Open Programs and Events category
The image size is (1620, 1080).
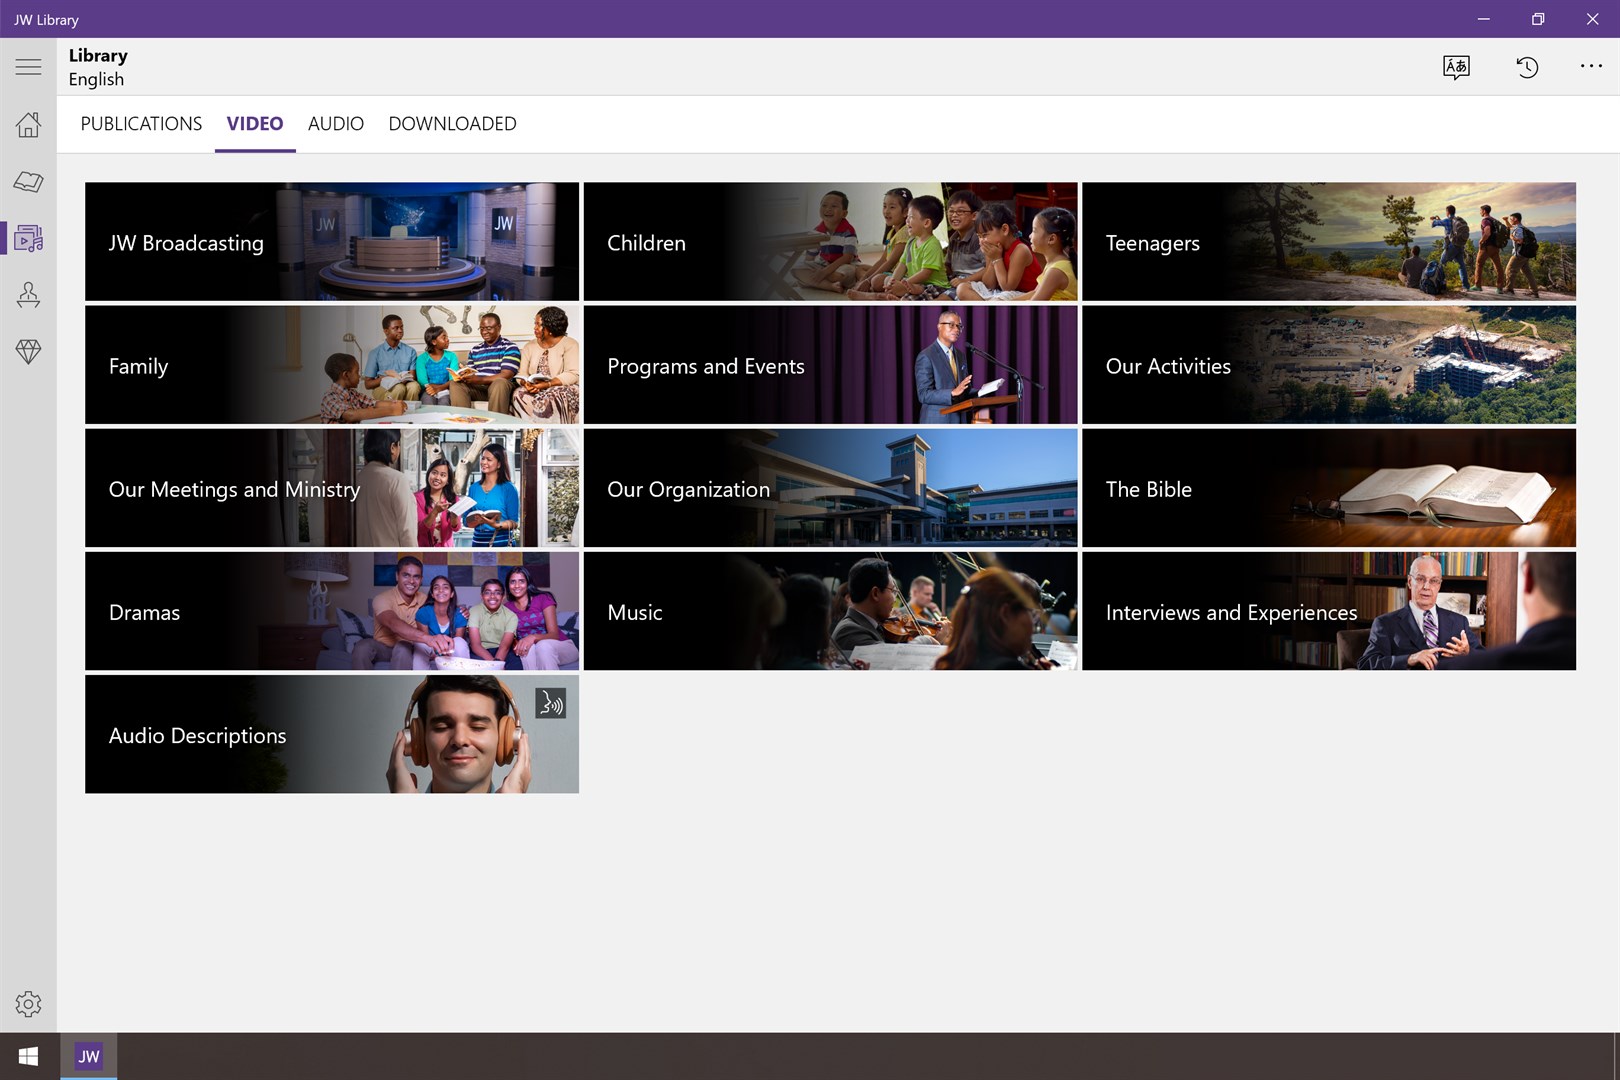(830, 365)
